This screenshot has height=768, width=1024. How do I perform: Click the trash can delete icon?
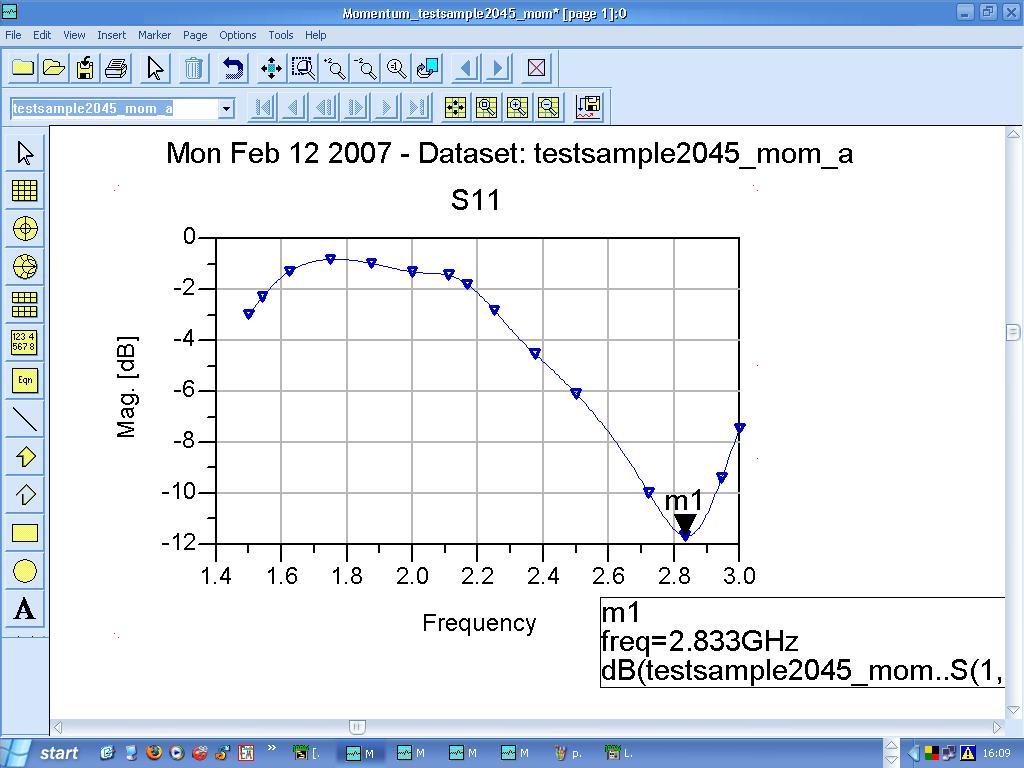click(x=193, y=68)
